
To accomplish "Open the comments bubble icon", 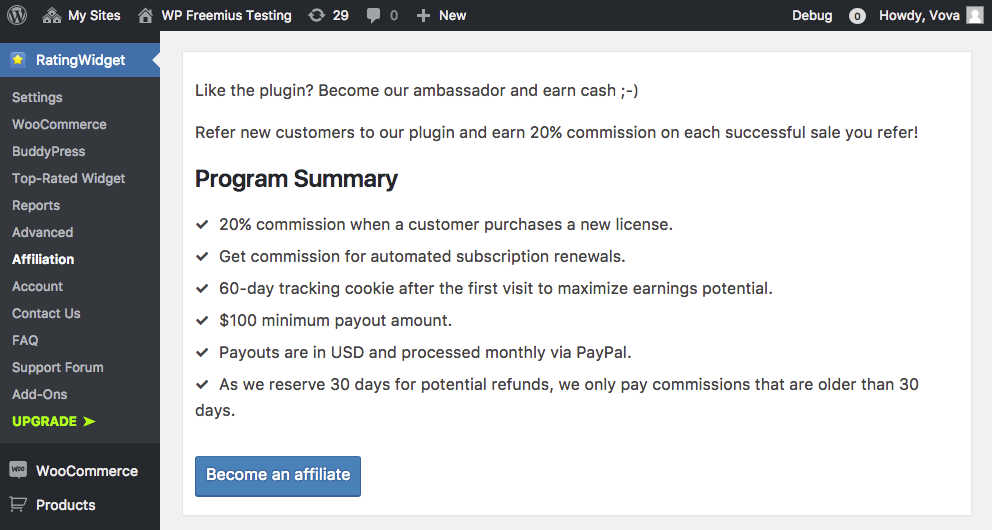I will tap(374, 16).
